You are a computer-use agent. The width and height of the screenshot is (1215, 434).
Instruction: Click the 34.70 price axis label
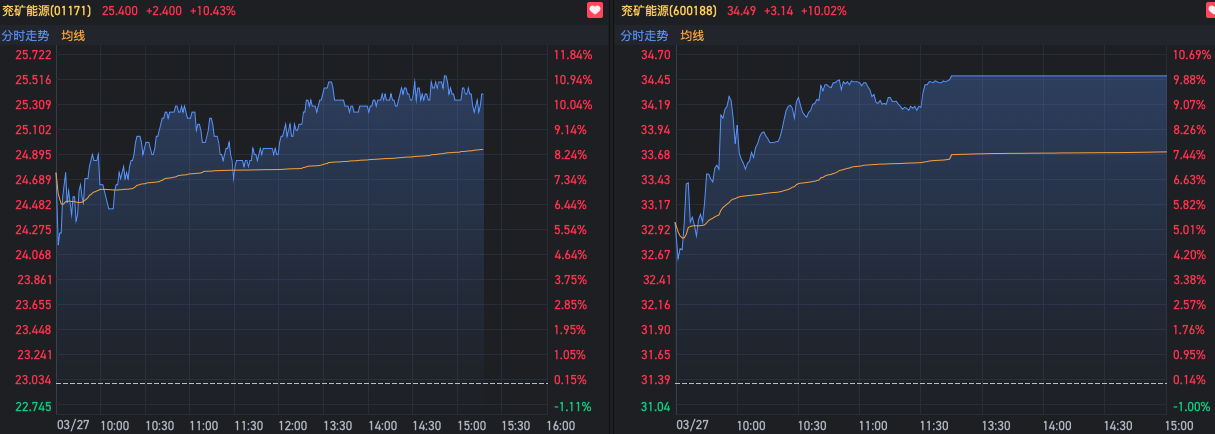click(654, 55)
